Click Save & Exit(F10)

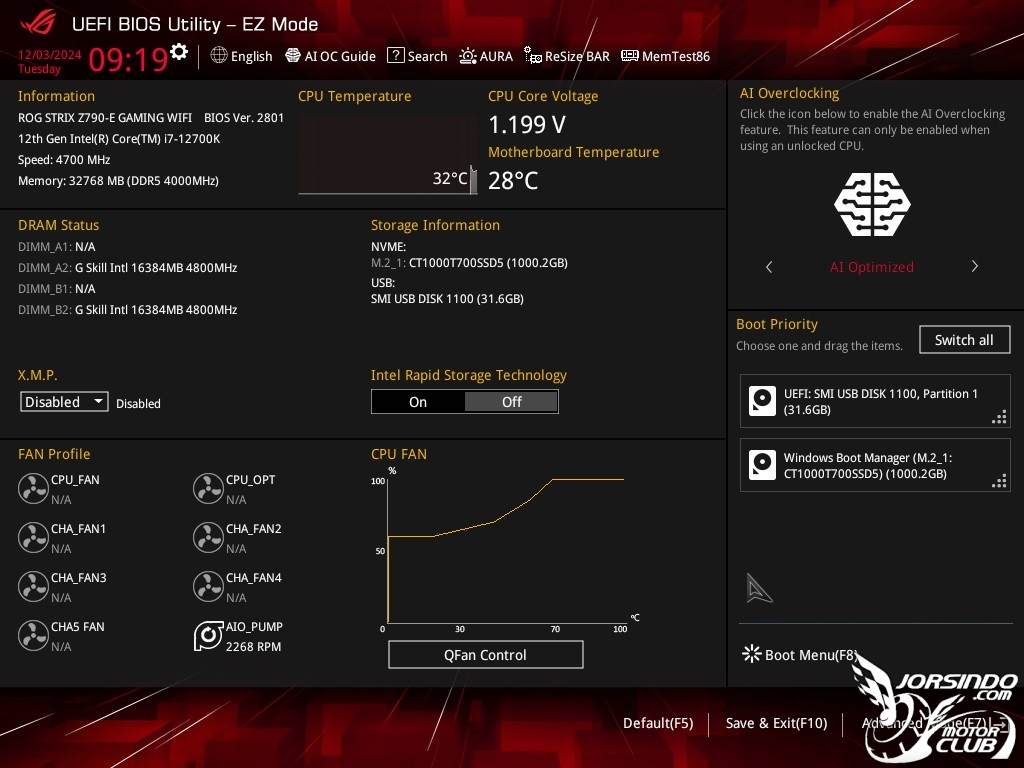[776, 723]
